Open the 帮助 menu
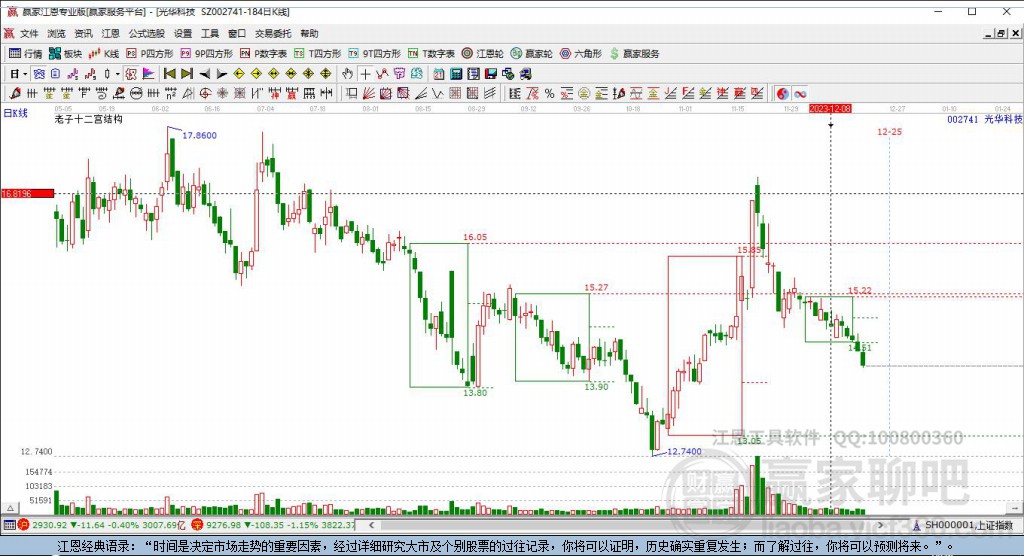This screenshot has height=556, width=1024. pyautogui.click(x=309, y=33)
